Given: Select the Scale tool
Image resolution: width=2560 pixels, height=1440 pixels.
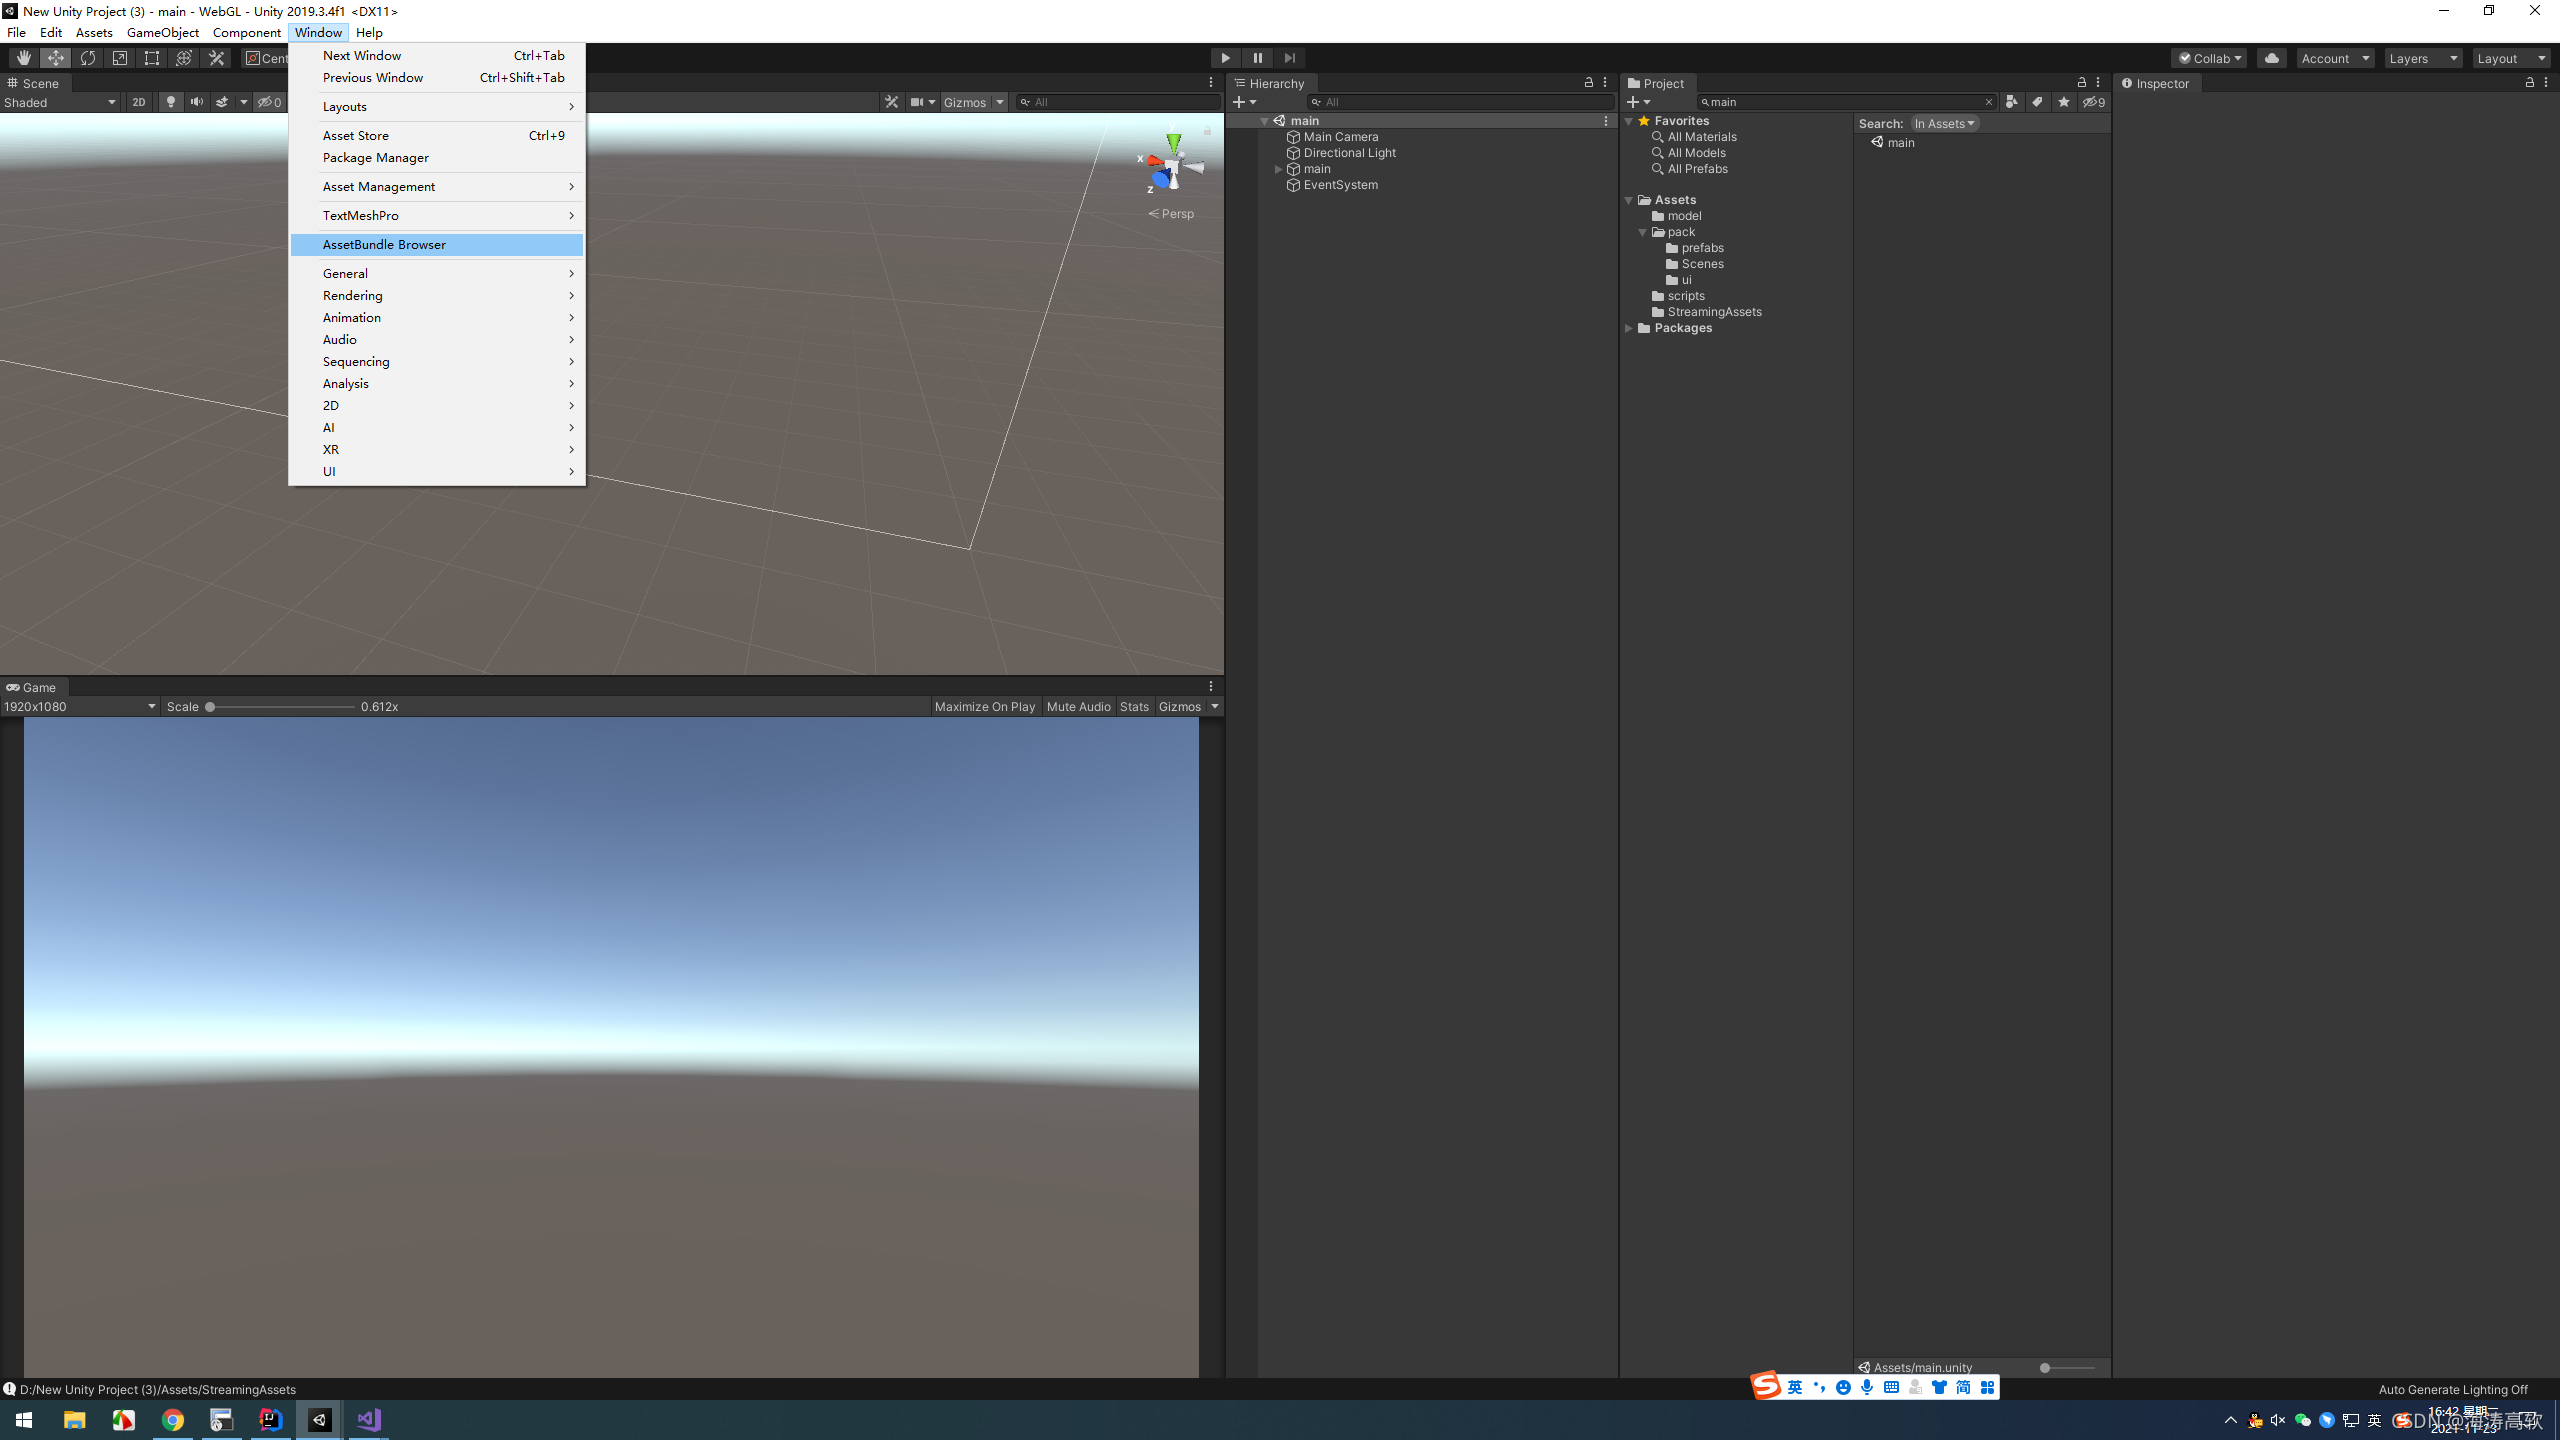Looking at the screenshot, I should [120, 58].
